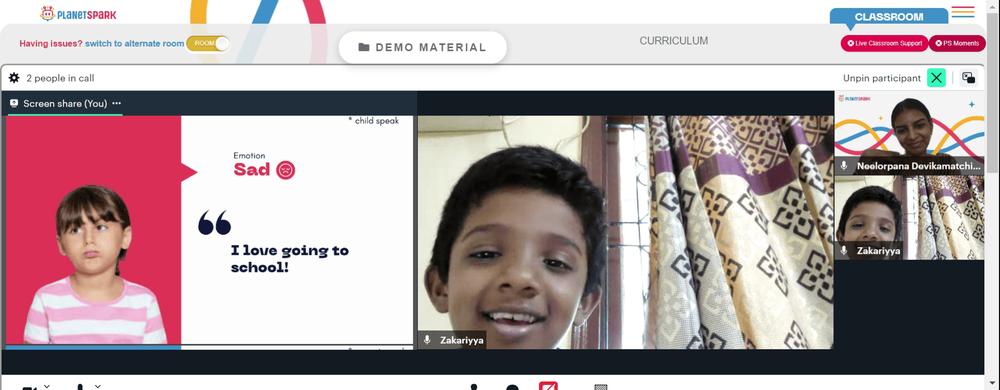Click '2 people in call' text
This screenshot has width=1000, height=390.
click(60, 78)
